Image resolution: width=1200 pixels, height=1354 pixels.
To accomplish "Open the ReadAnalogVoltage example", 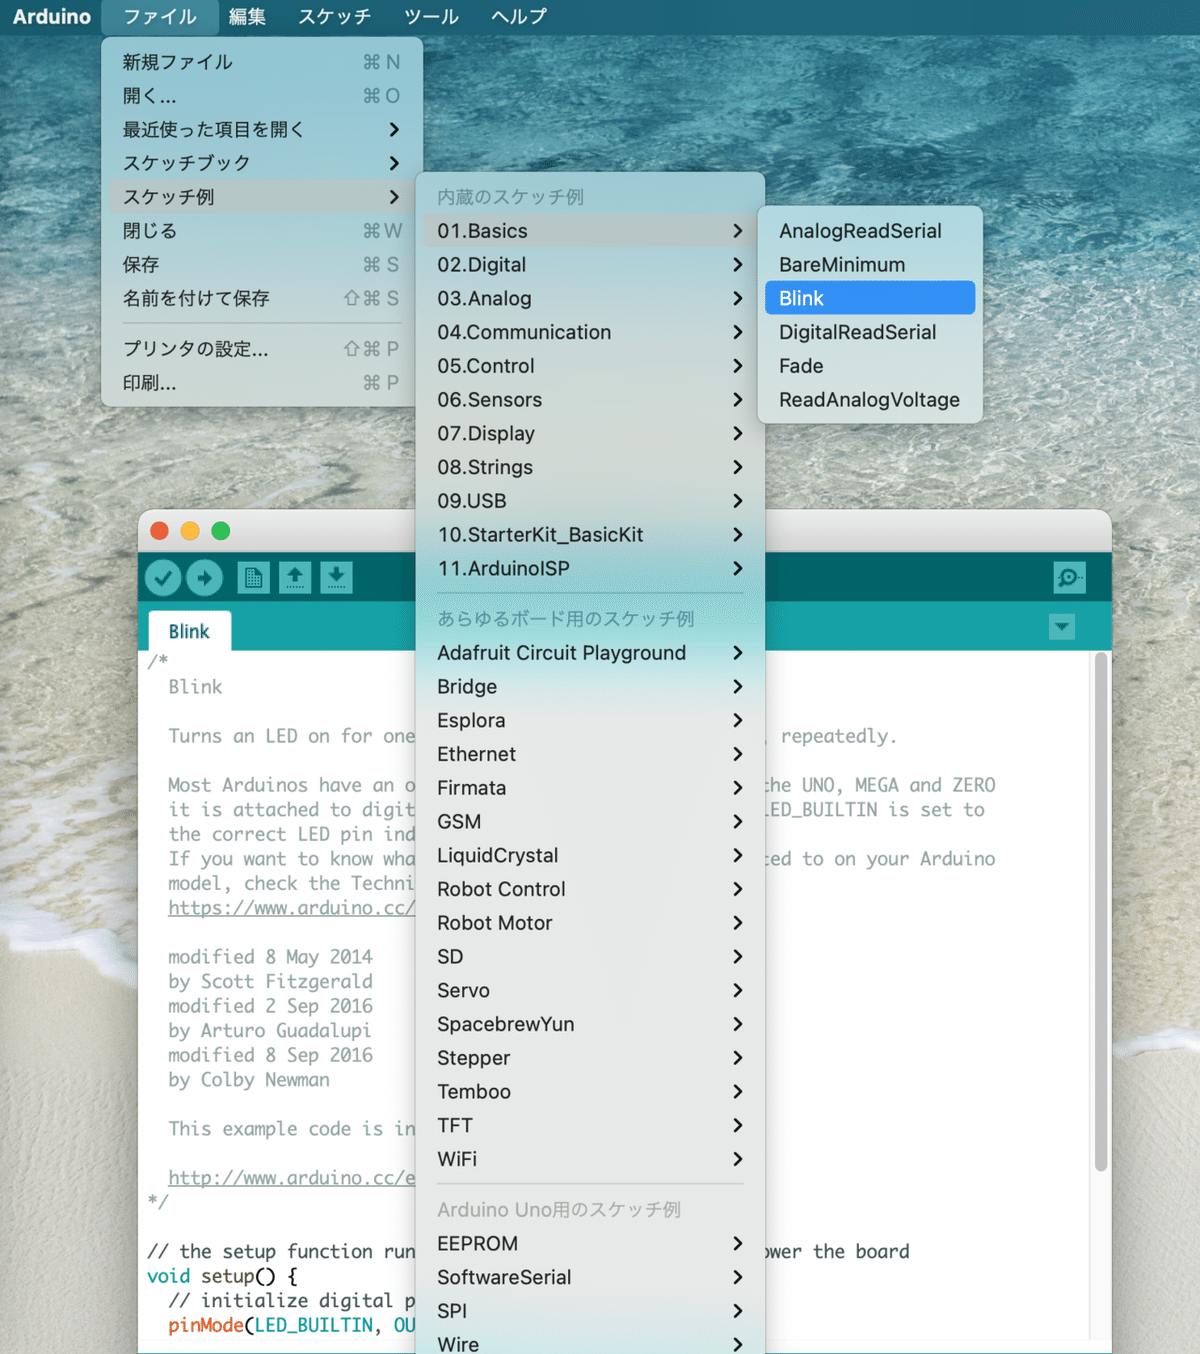I will (x=870, y=400).
